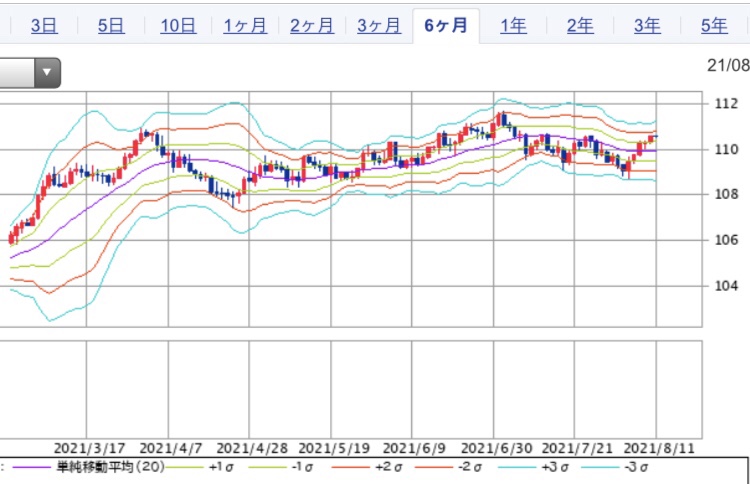750x484 pixels.
Task: Open the 10日 period tab
Action: 178,26
